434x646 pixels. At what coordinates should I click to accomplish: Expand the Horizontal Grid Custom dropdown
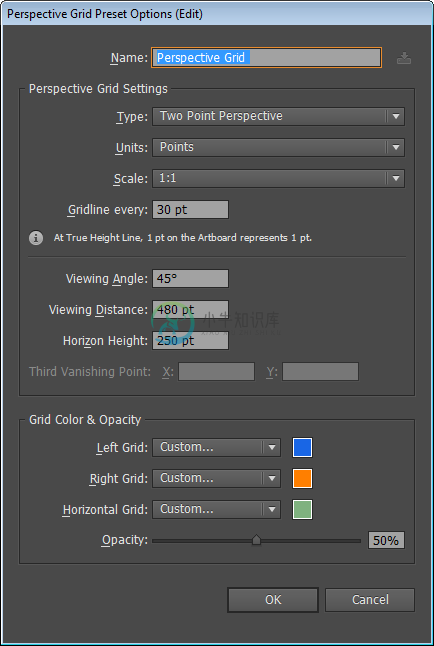(216, 510)
